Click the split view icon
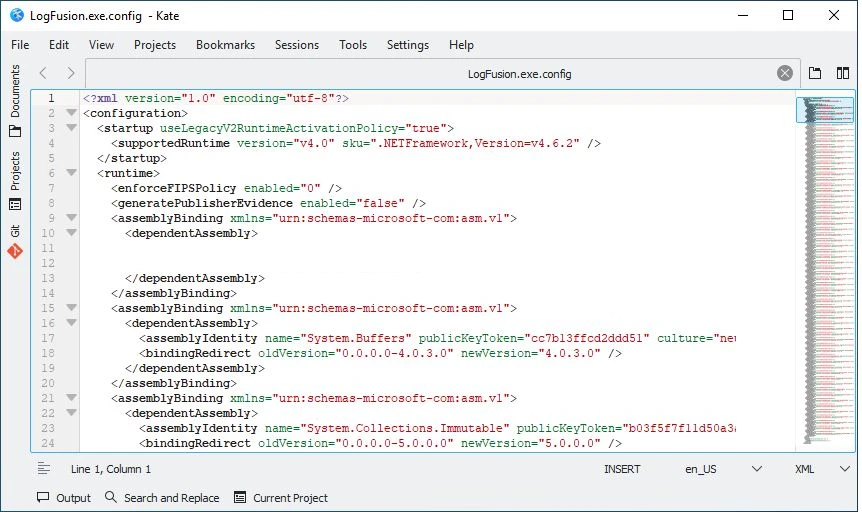Viewport: 862px width, 512px height. (842, 73)
